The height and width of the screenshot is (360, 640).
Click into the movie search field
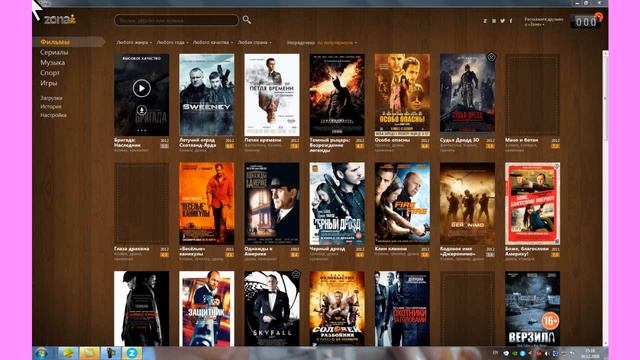point(176,20)
